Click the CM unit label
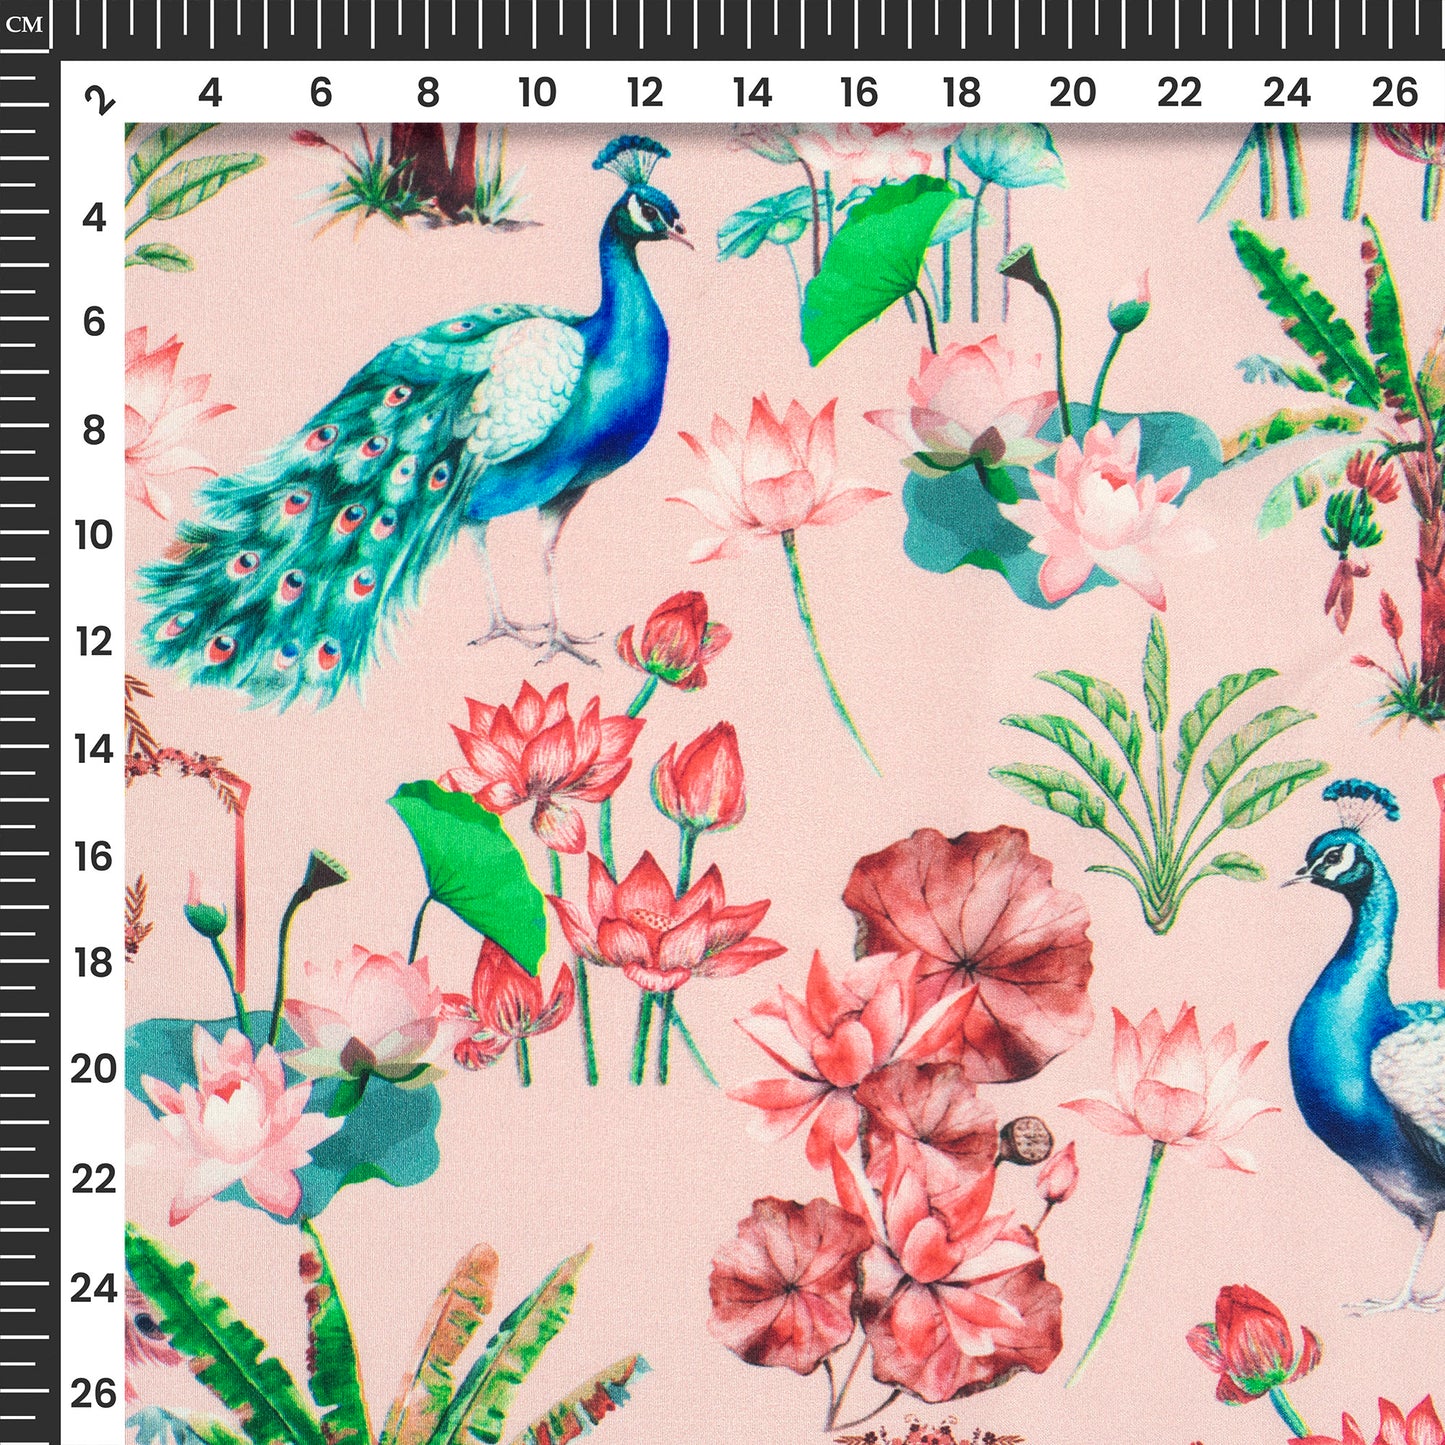Screen dimensions: 1445x1445 pos(24,24)
